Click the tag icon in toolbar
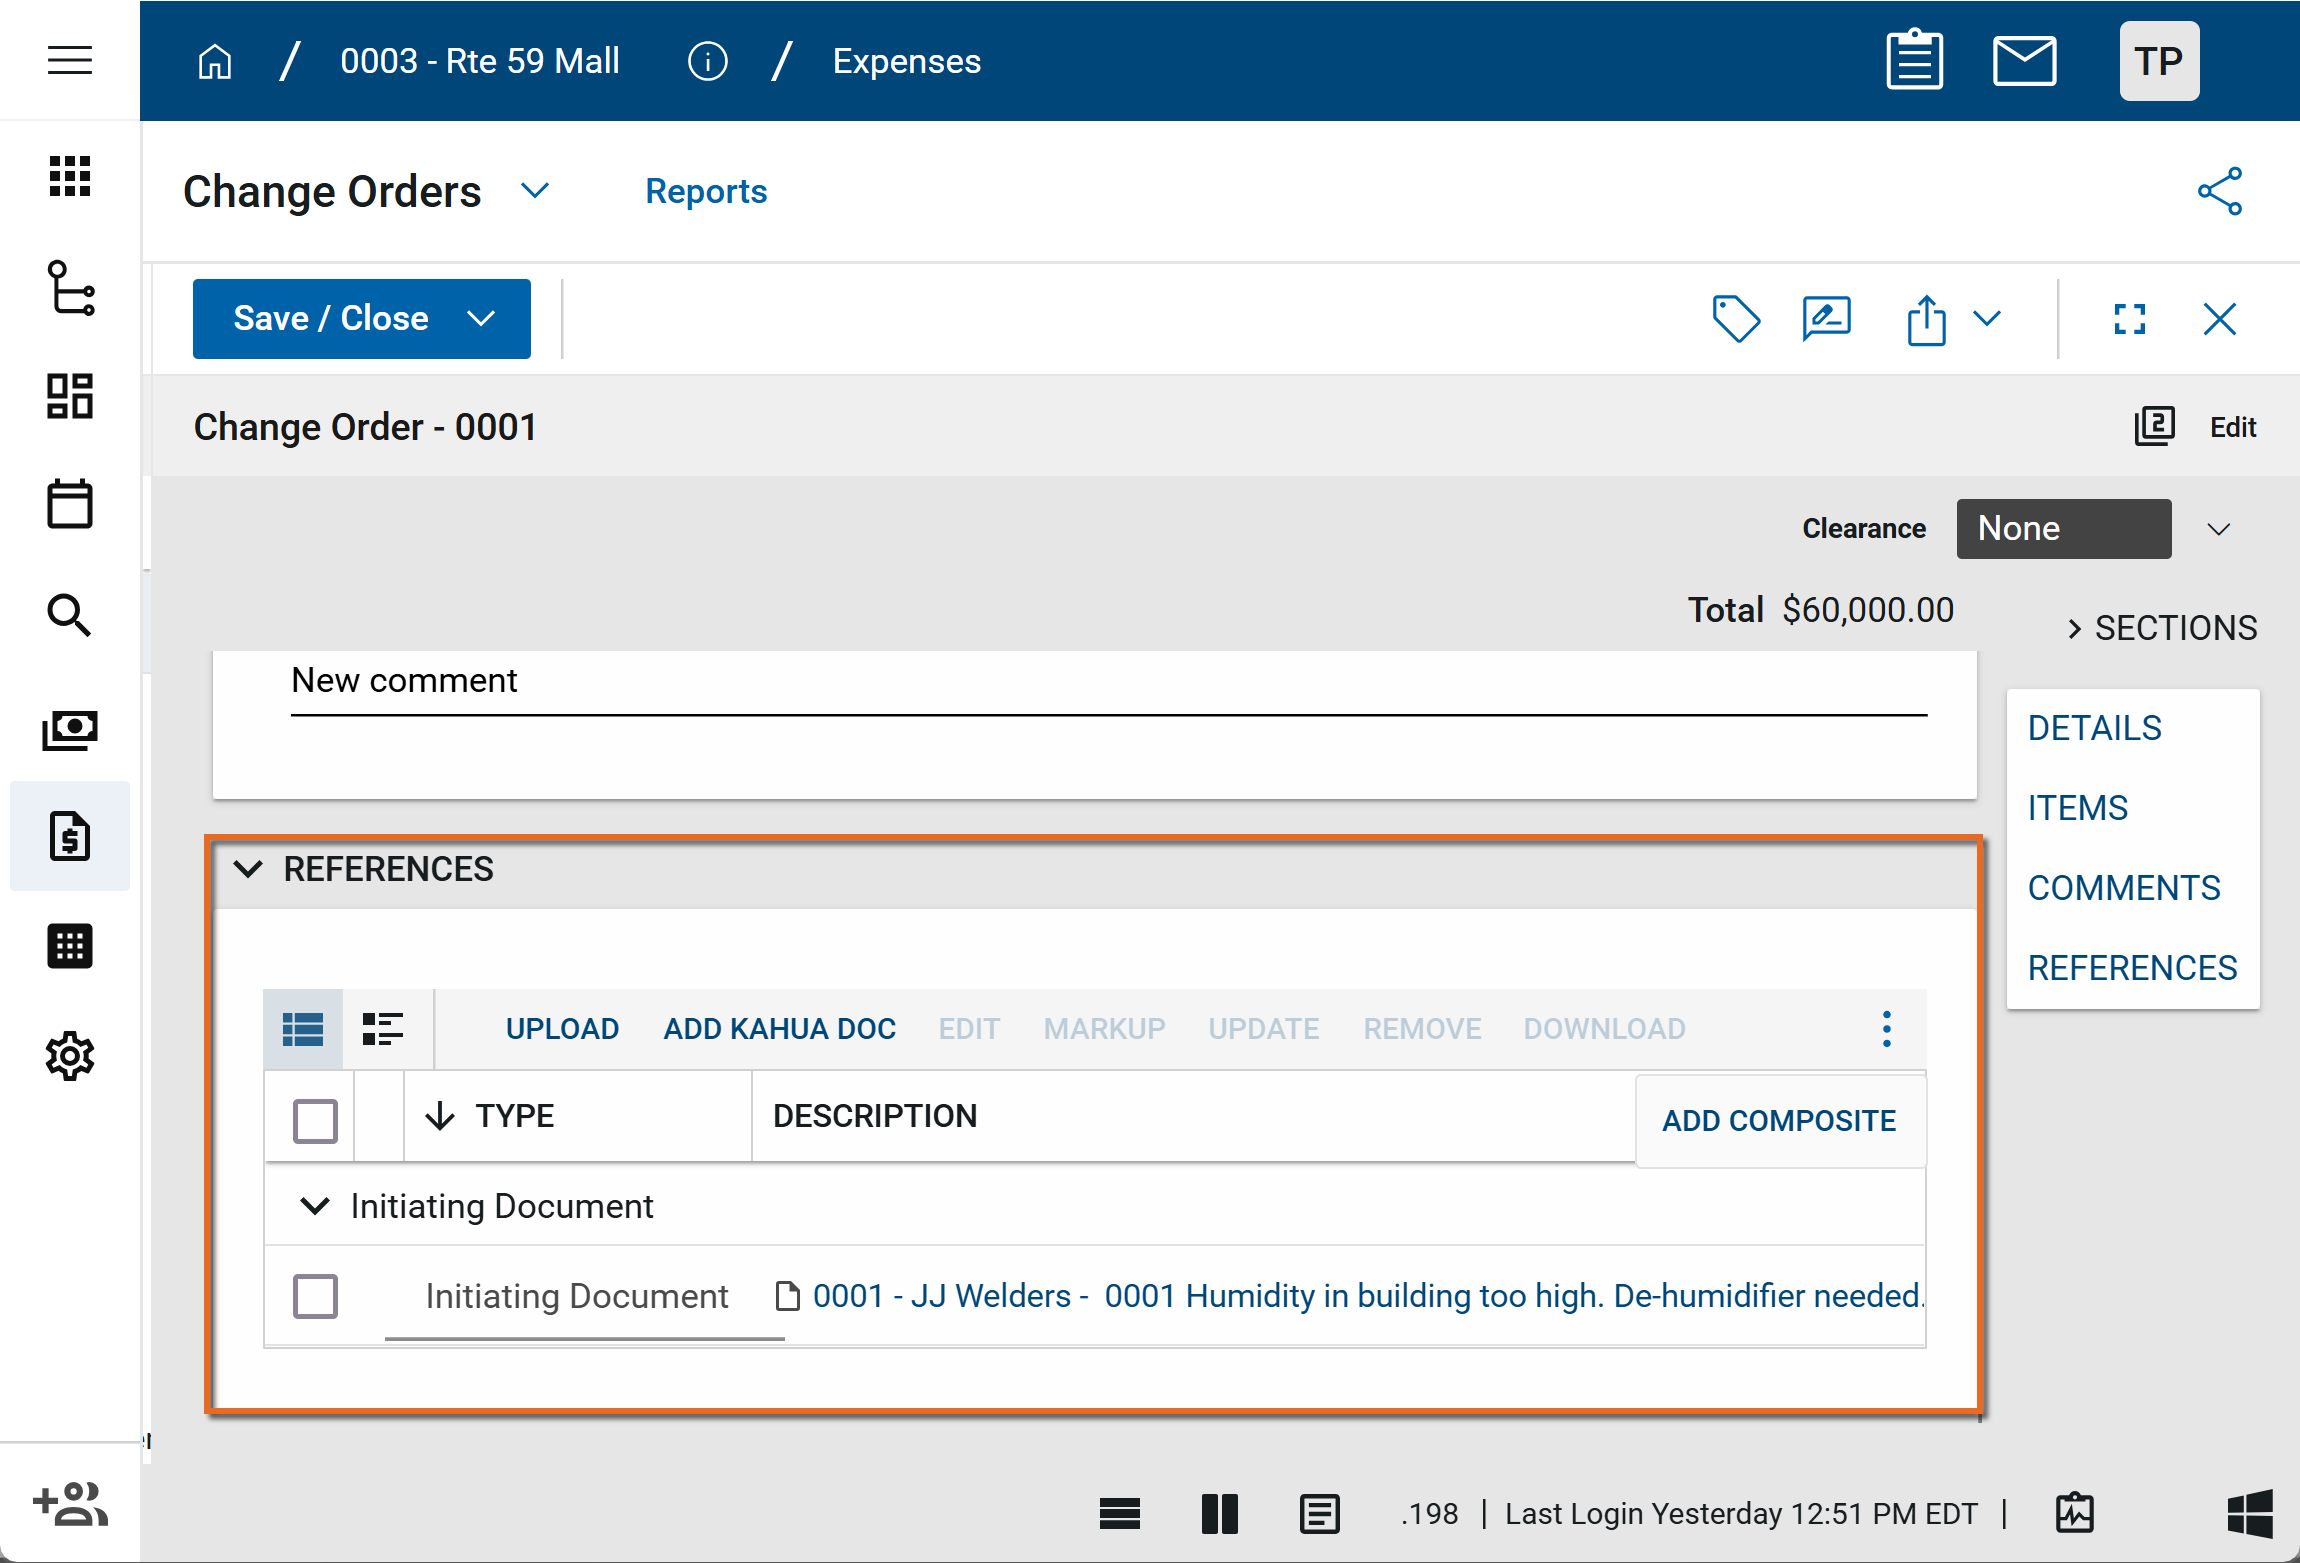This screenshot has width=2300, height=1563. click(x=1736, y=319)
